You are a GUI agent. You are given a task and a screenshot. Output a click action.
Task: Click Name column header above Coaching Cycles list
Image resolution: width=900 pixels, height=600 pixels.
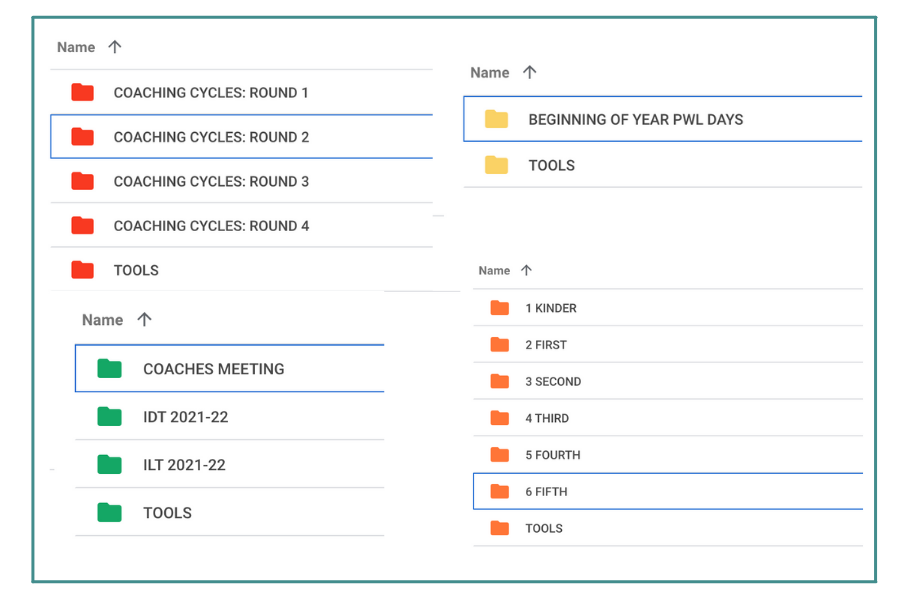point(76,47)
